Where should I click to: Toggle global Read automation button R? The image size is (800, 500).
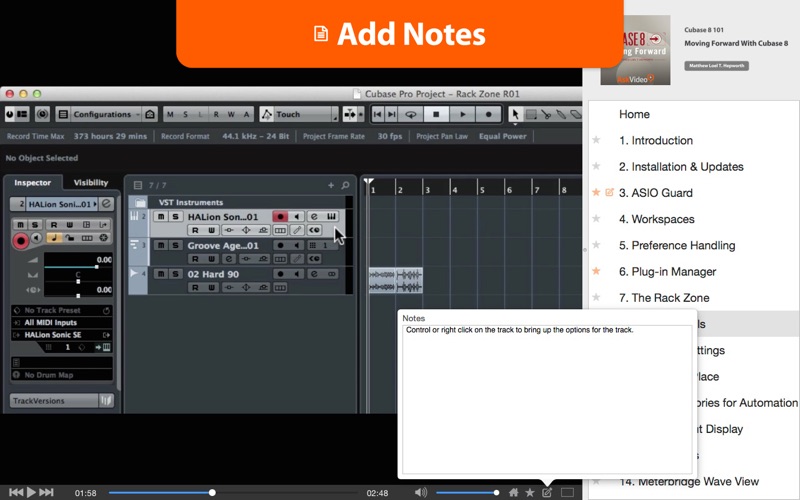216,114
